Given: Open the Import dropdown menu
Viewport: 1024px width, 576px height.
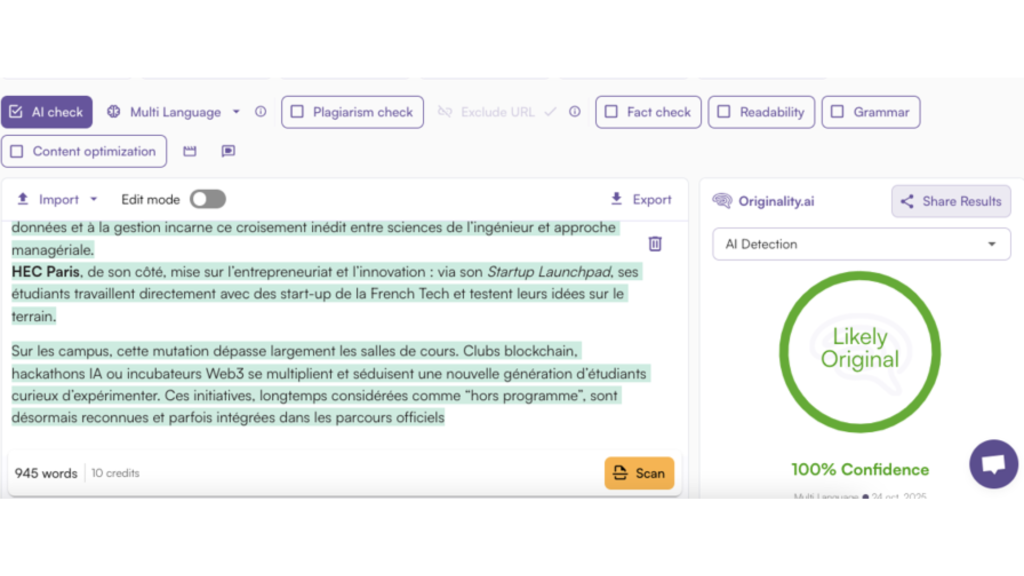Looking at the screenshot, I should [x=57, y=199].
